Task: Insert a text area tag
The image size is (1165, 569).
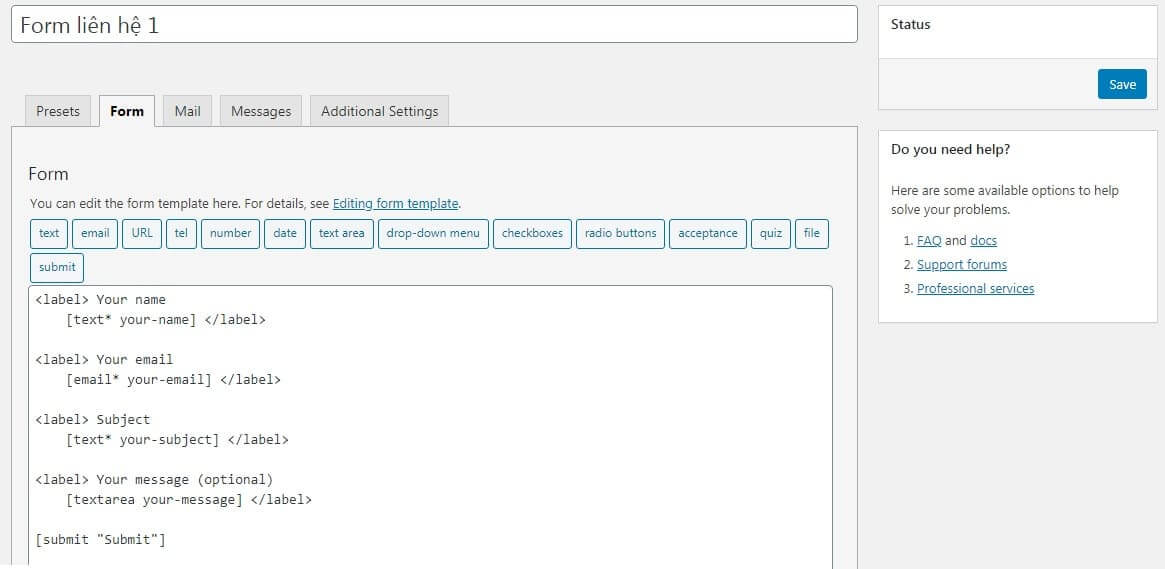Action: (x=341, y=233)
